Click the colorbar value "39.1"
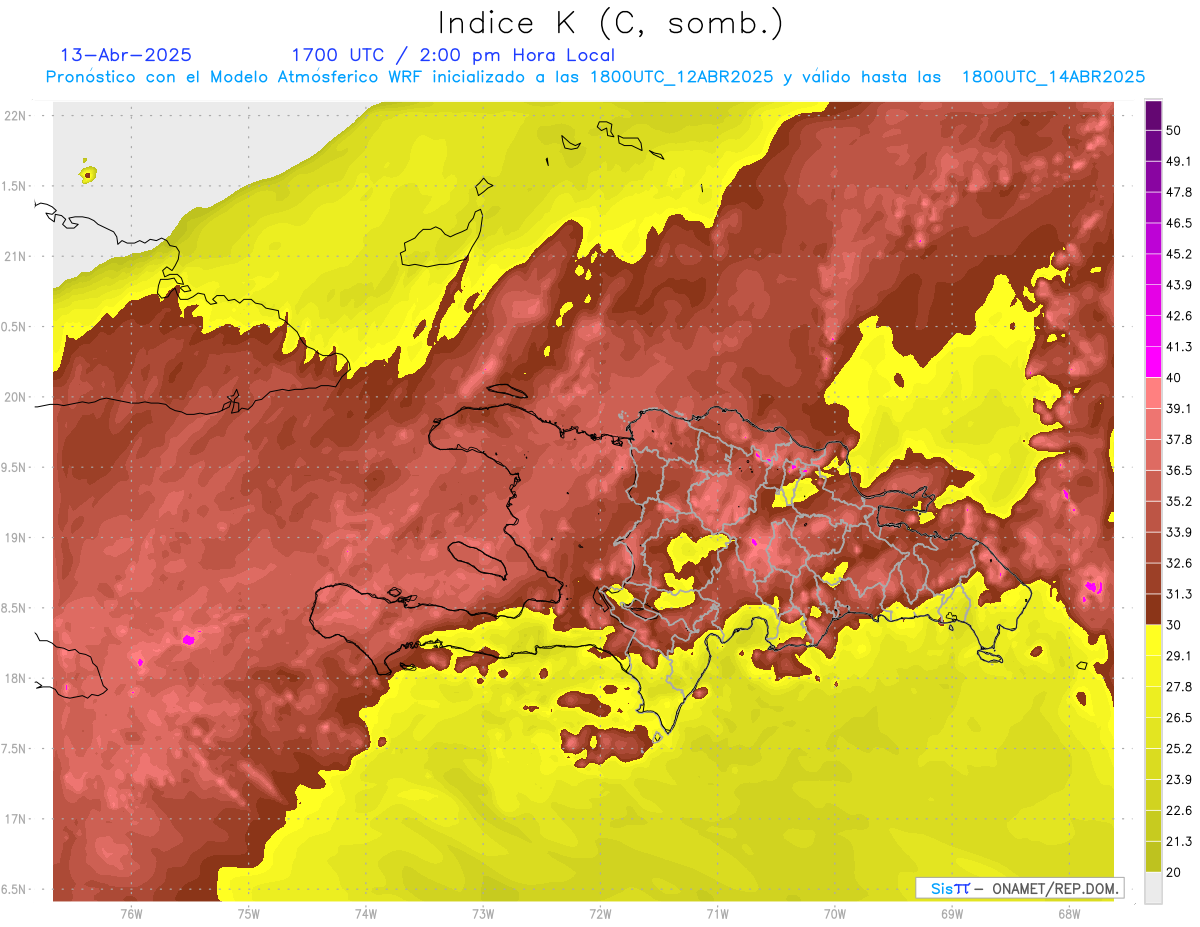Viewport: 1200px width, 927px height. (1179, 408)
